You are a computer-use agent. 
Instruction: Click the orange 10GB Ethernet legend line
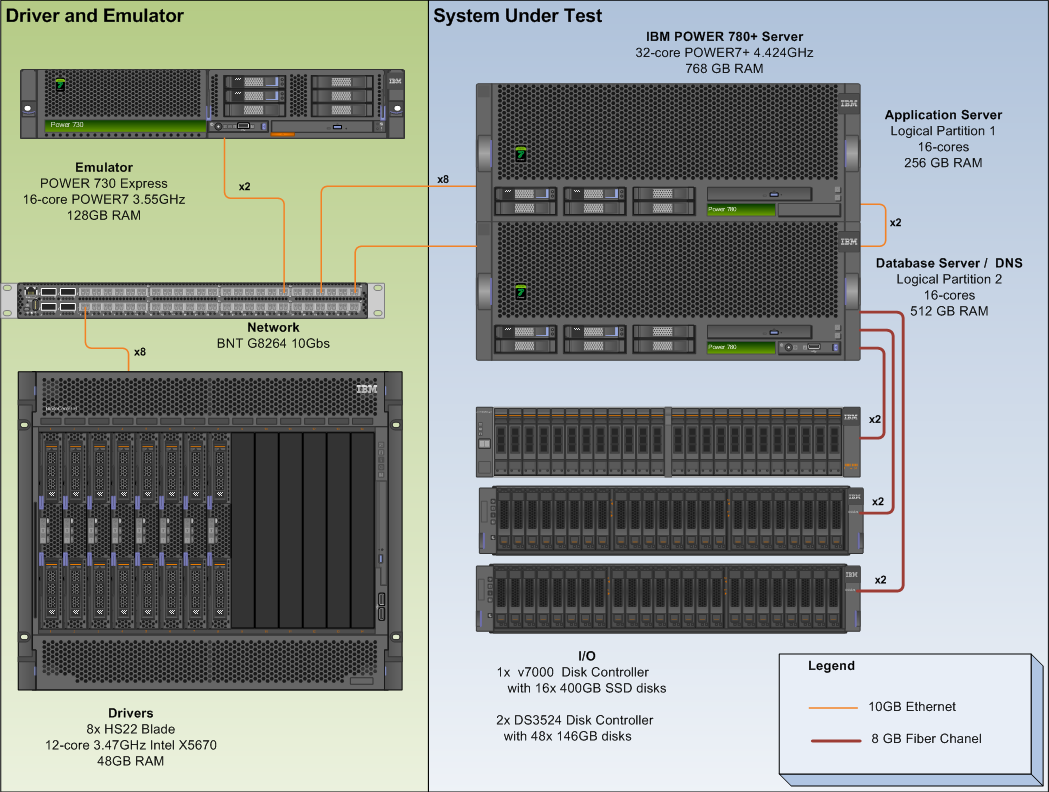[832, 707]
